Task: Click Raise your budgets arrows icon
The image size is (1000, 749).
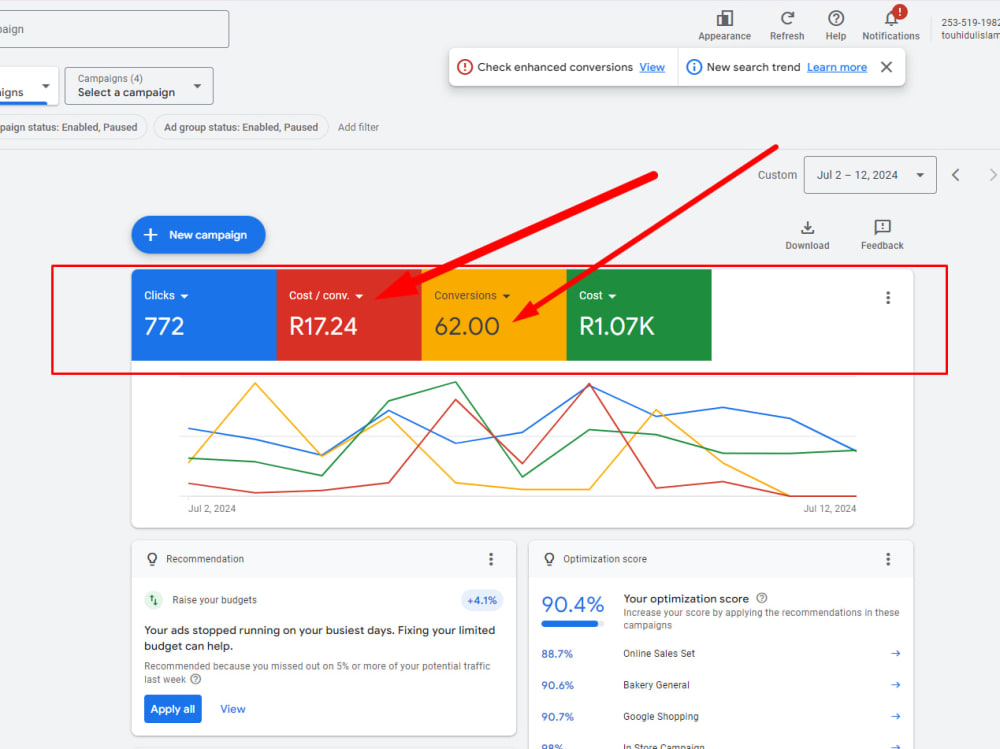Action: 153,600
